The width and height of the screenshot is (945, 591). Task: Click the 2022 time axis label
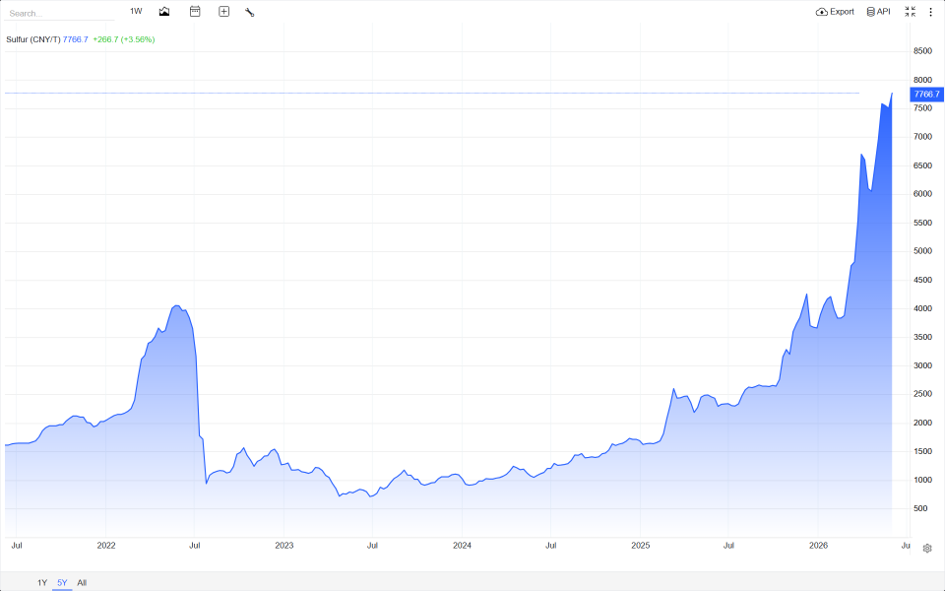(x=106, y=545)
